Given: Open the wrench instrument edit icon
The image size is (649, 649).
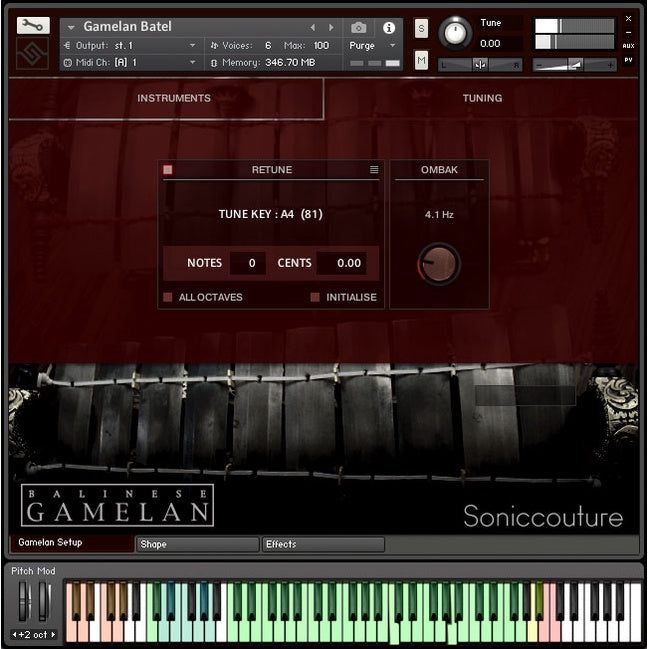Looking at the screenshot, I should (x=33, y=26).
